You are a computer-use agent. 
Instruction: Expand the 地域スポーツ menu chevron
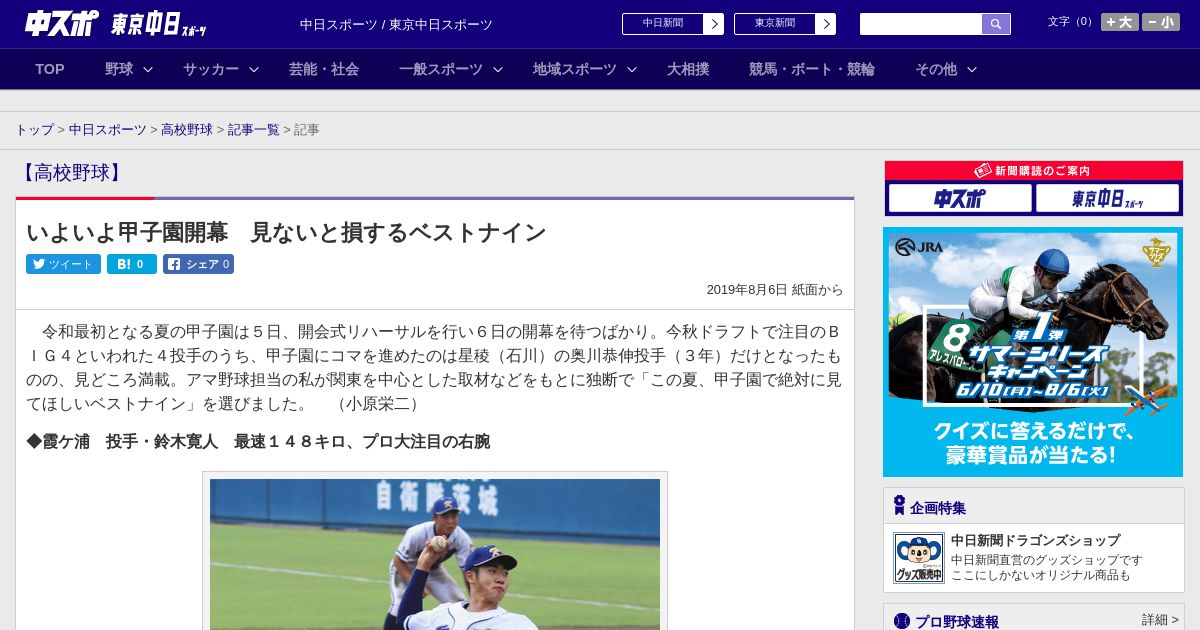tap(632, 70)
